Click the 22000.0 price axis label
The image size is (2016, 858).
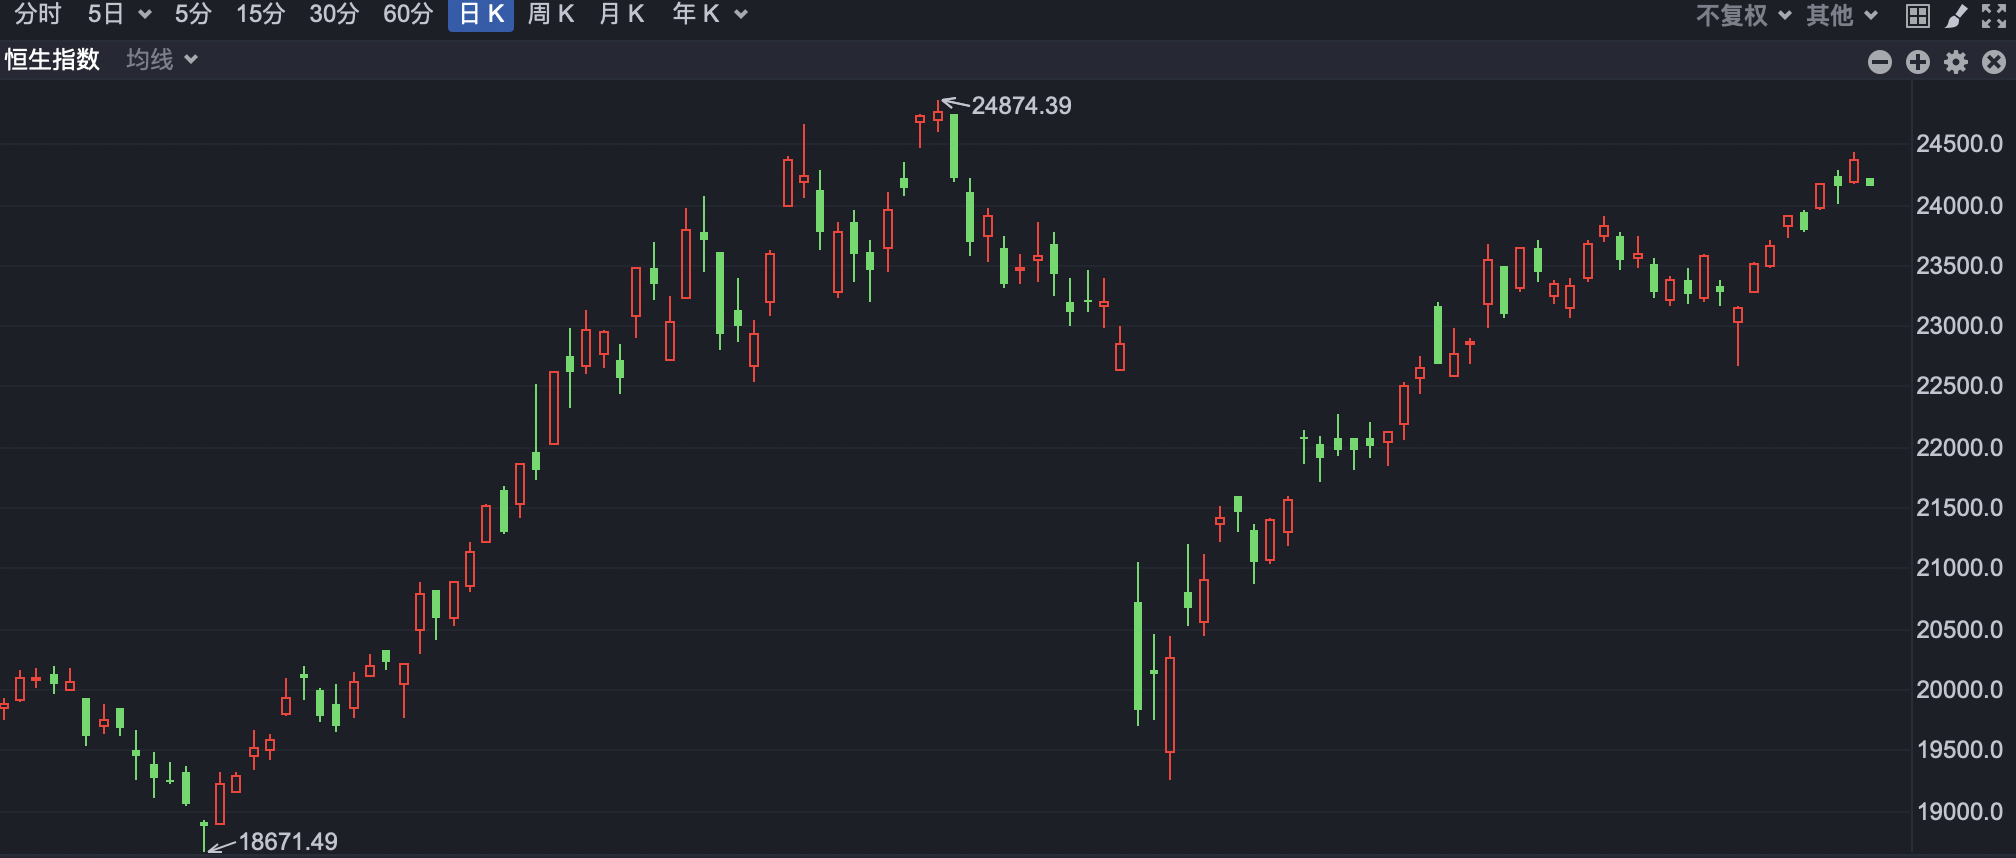[x=1959, y=448]
